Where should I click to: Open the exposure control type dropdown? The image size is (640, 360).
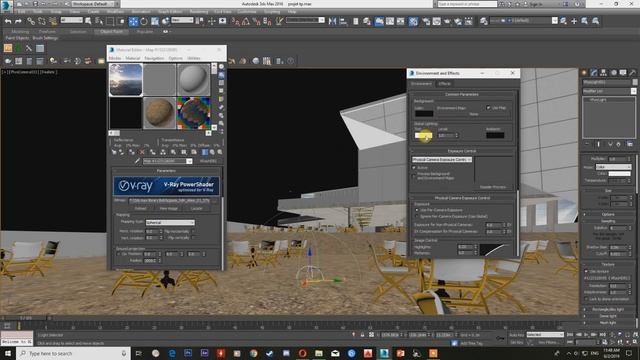[x=442, y=160]
